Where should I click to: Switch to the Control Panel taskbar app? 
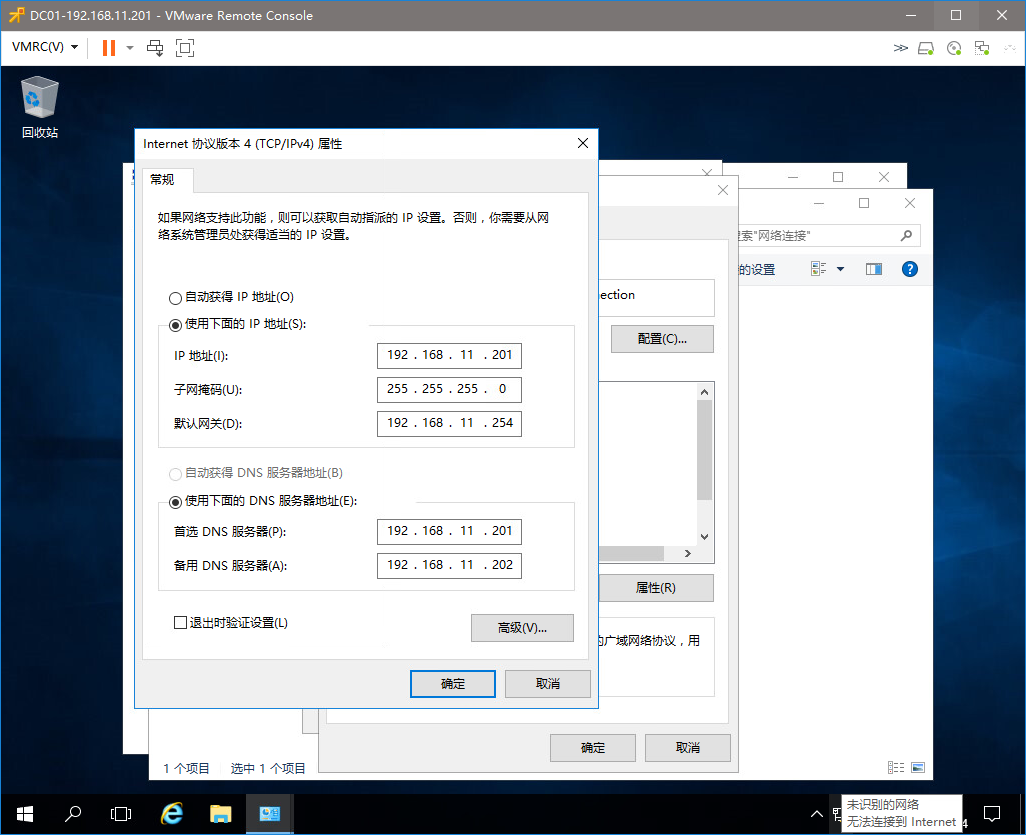tap(270, 814)
